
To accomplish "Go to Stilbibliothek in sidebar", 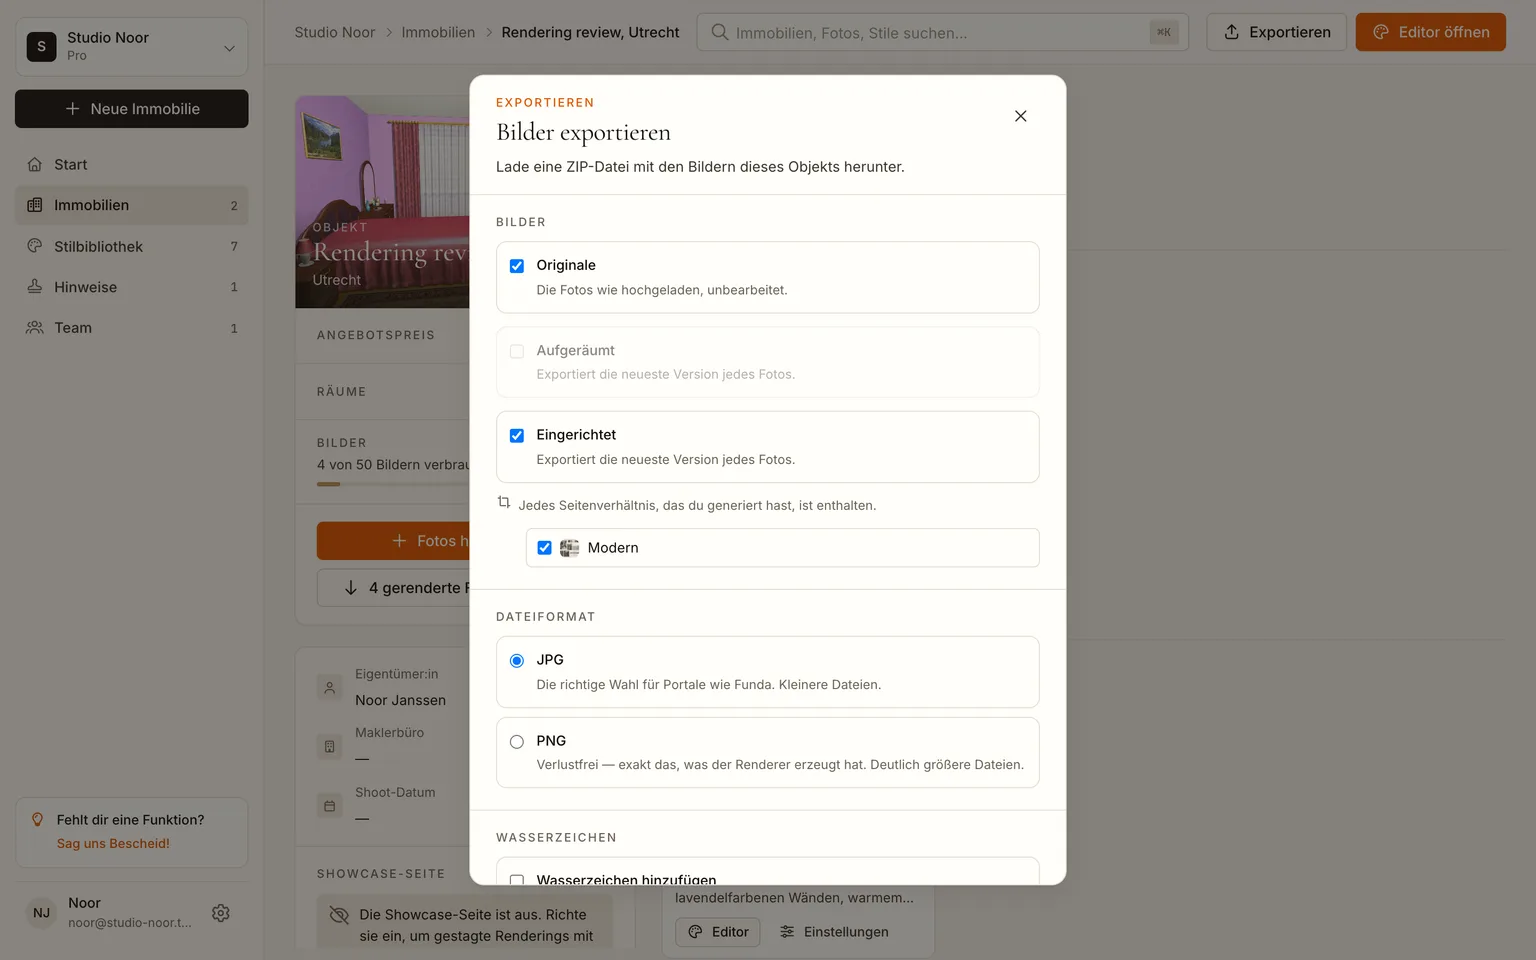I will [x=132, y=246].
